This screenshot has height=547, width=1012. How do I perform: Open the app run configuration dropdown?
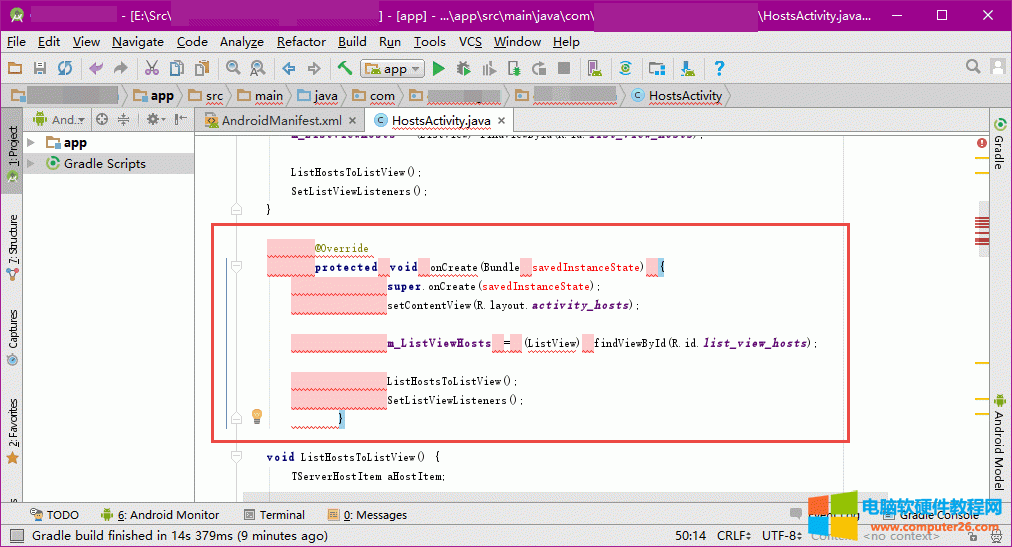tap(394, 68)
